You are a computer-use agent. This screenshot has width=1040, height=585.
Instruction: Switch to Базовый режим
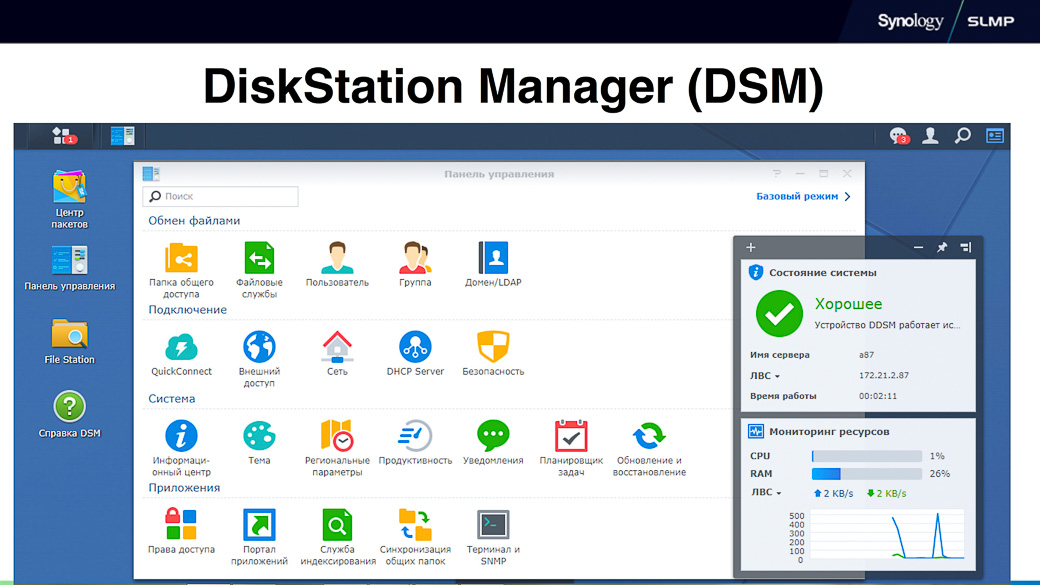click(x=803, y=196)
